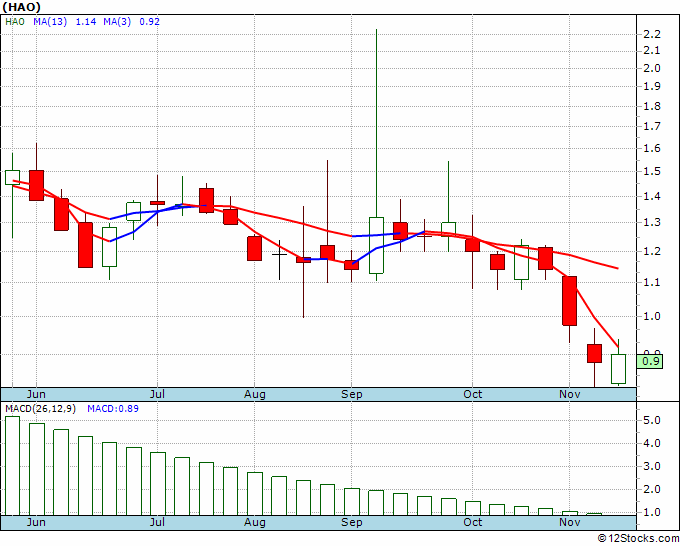680x546 pixels.
Task: Click the Nov label on MACD panel axis
Action: 569,522
